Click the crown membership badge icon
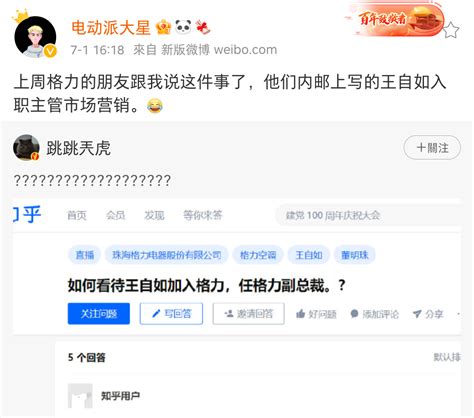Viewport: 474px width, 418px height. [x=163, y=27]
